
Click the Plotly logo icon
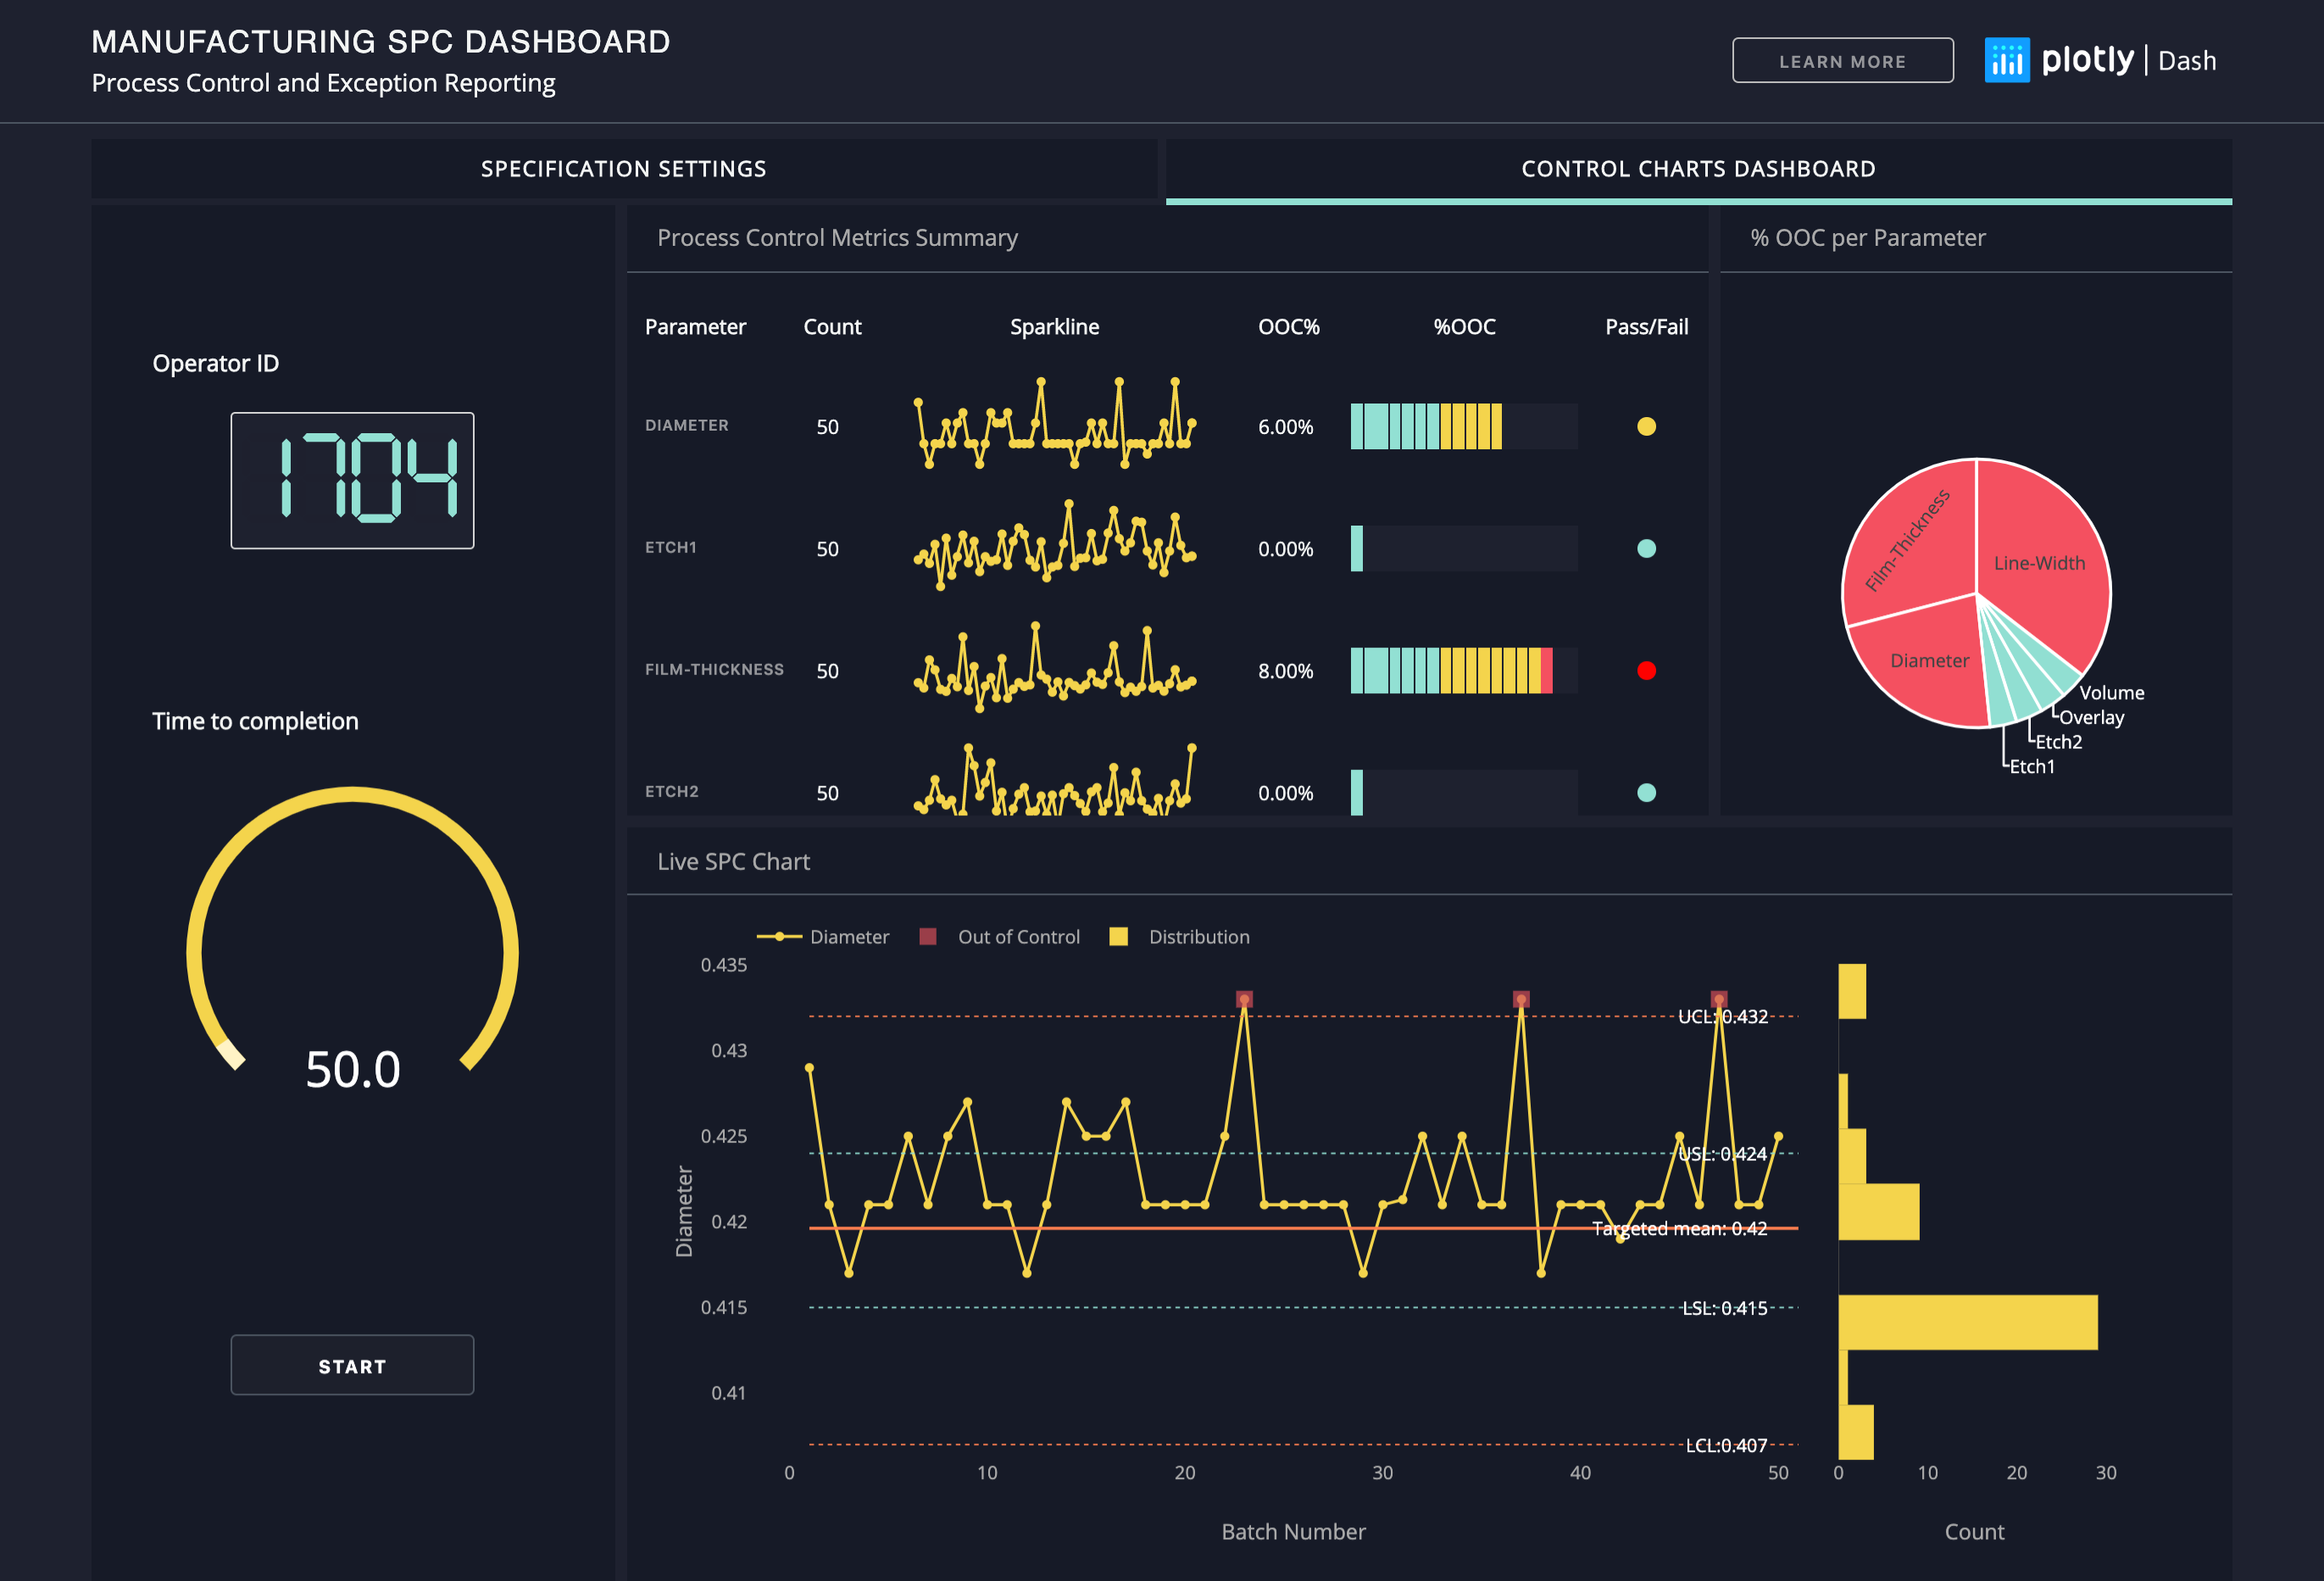[x=2006, y=60]
